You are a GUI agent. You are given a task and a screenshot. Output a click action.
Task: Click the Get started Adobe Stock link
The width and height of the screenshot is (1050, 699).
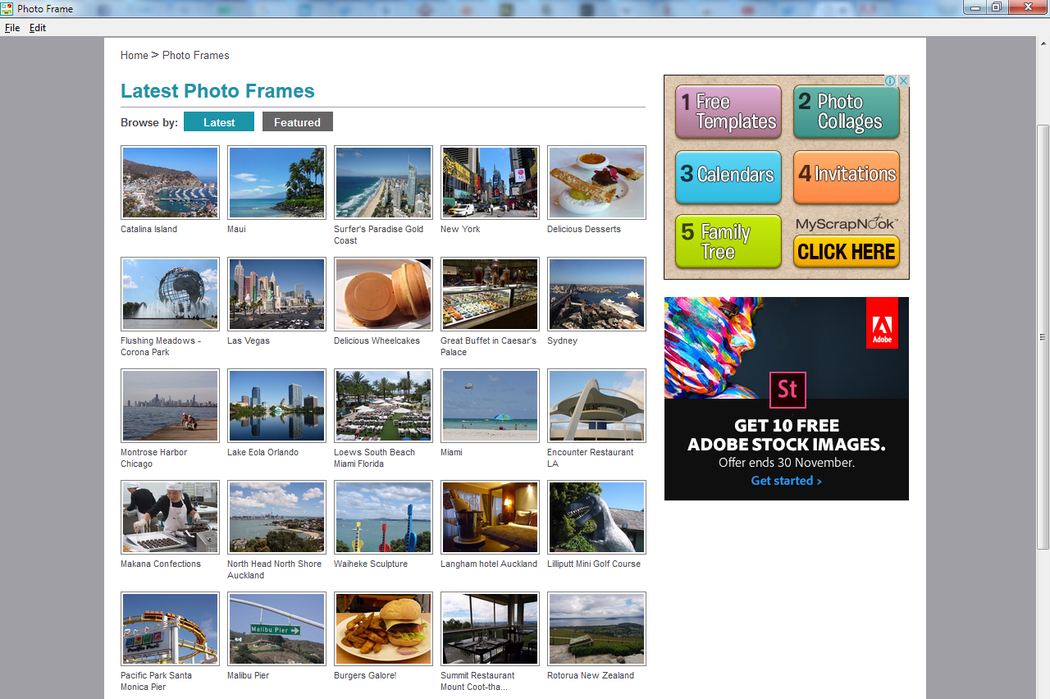[x=786, y=481]
